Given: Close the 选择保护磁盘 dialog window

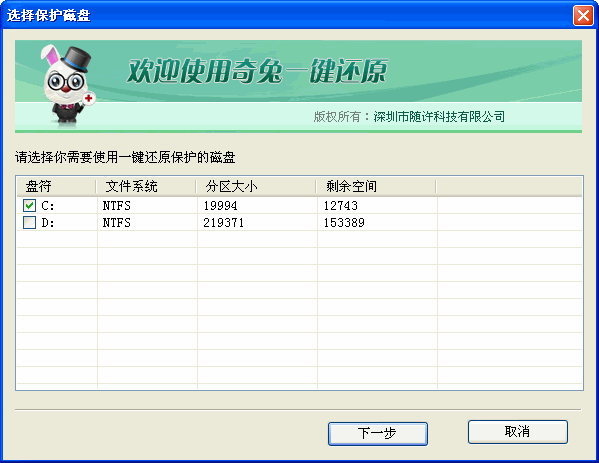Looking at the screenshot, I should 583,16.
